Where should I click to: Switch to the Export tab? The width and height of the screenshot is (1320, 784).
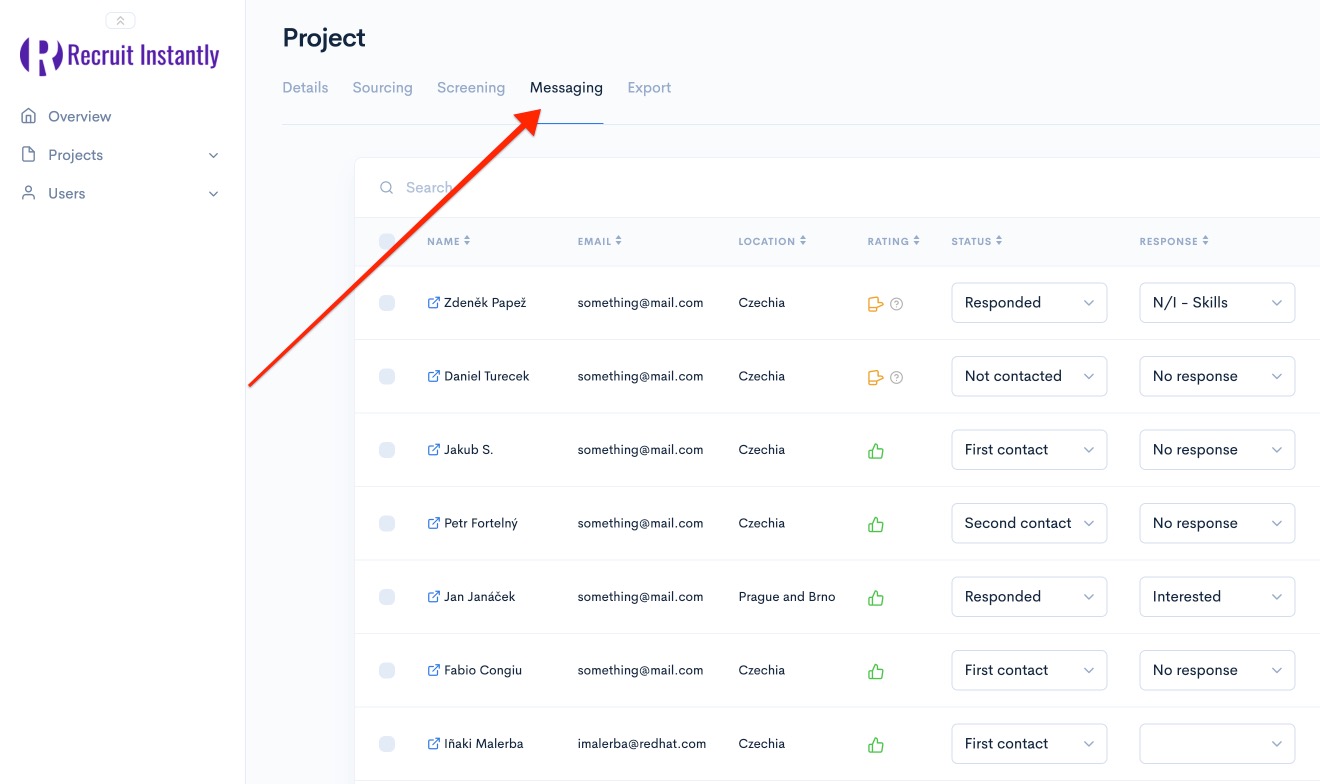click(649, 88)
